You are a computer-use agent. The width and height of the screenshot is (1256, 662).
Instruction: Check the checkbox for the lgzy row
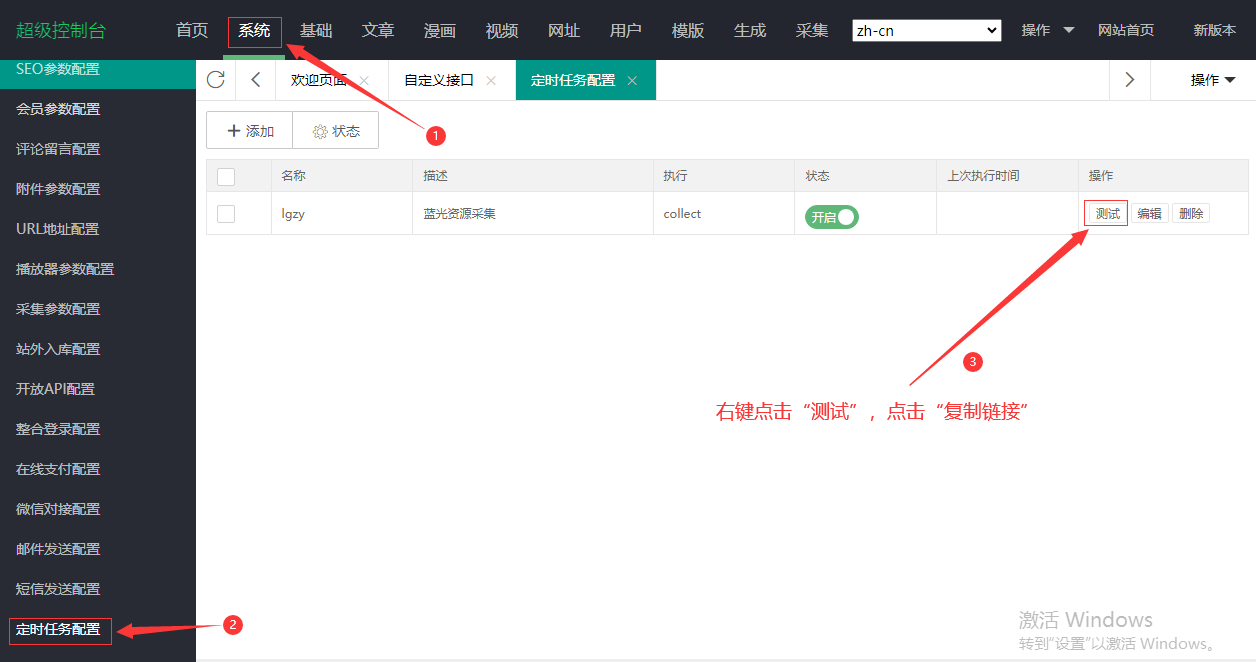click(x=226, y=214)
